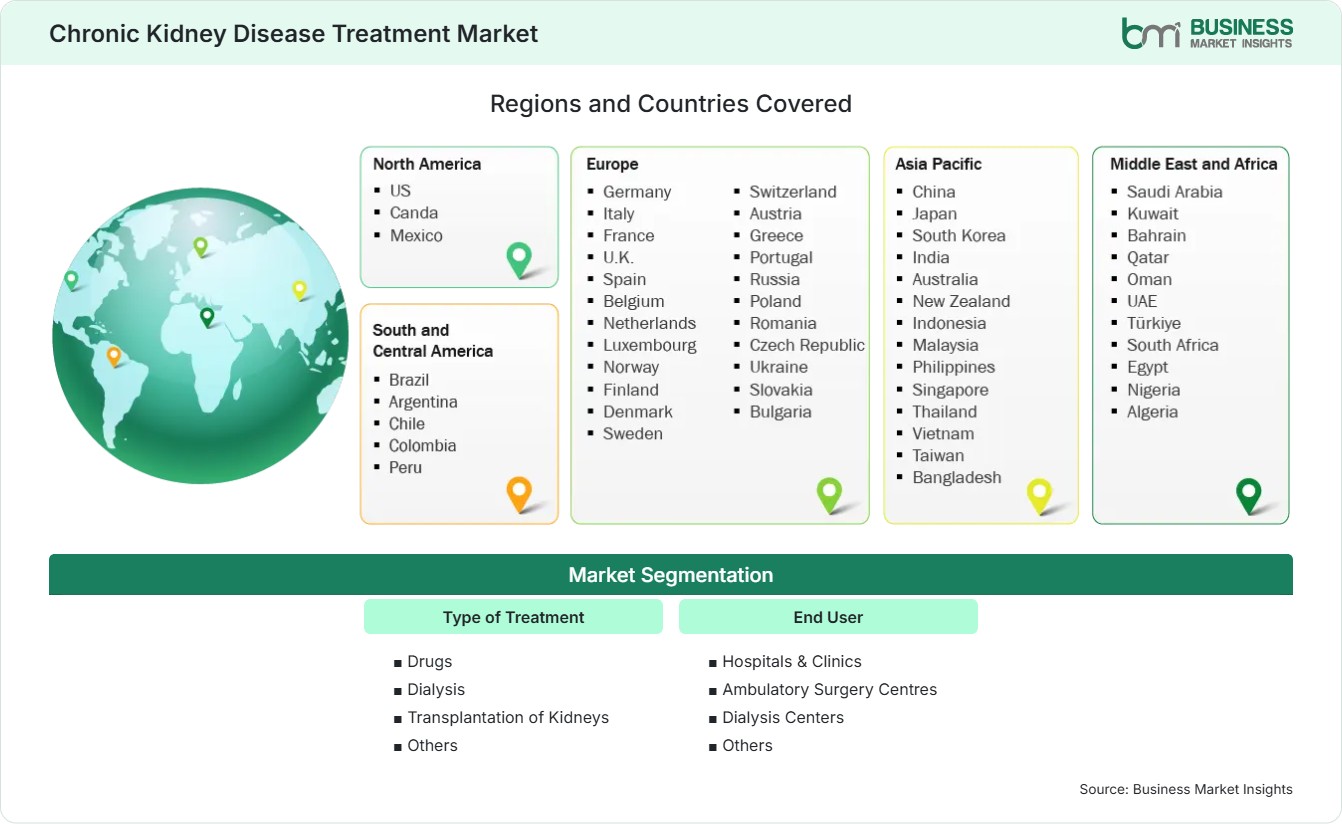Click Others under Type of Treatment
1342x824 pixels.
tap(432, 746)
